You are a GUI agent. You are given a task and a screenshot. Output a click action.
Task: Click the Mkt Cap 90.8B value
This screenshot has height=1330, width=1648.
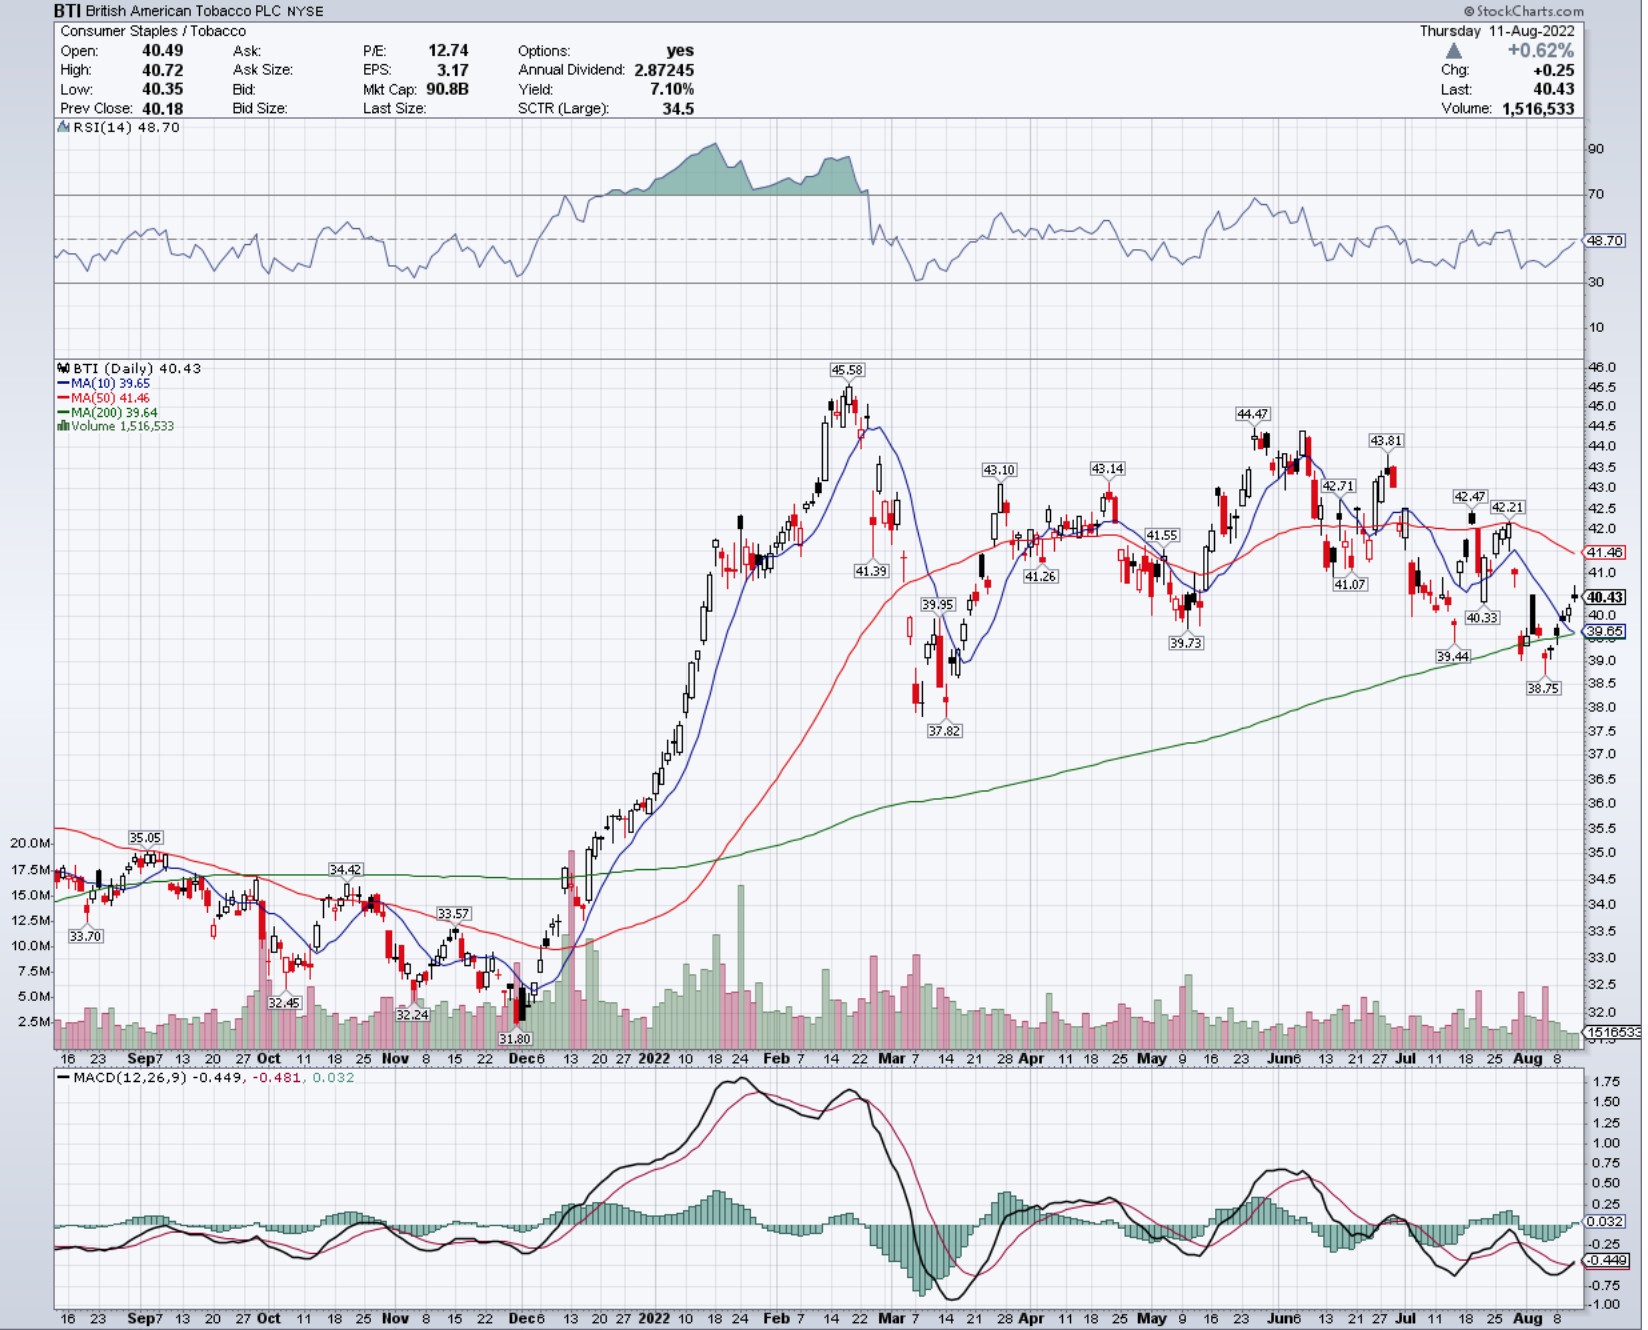(447, 89)
